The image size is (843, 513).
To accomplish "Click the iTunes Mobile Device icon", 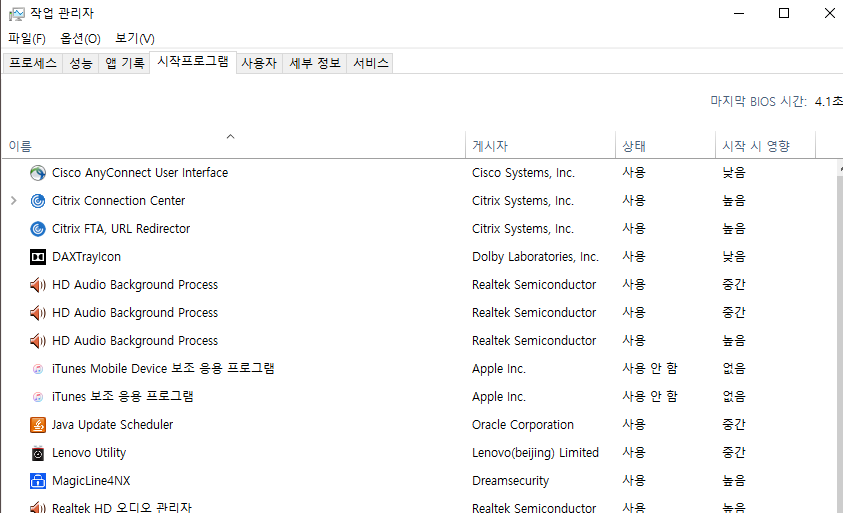I will click(38, 369).
